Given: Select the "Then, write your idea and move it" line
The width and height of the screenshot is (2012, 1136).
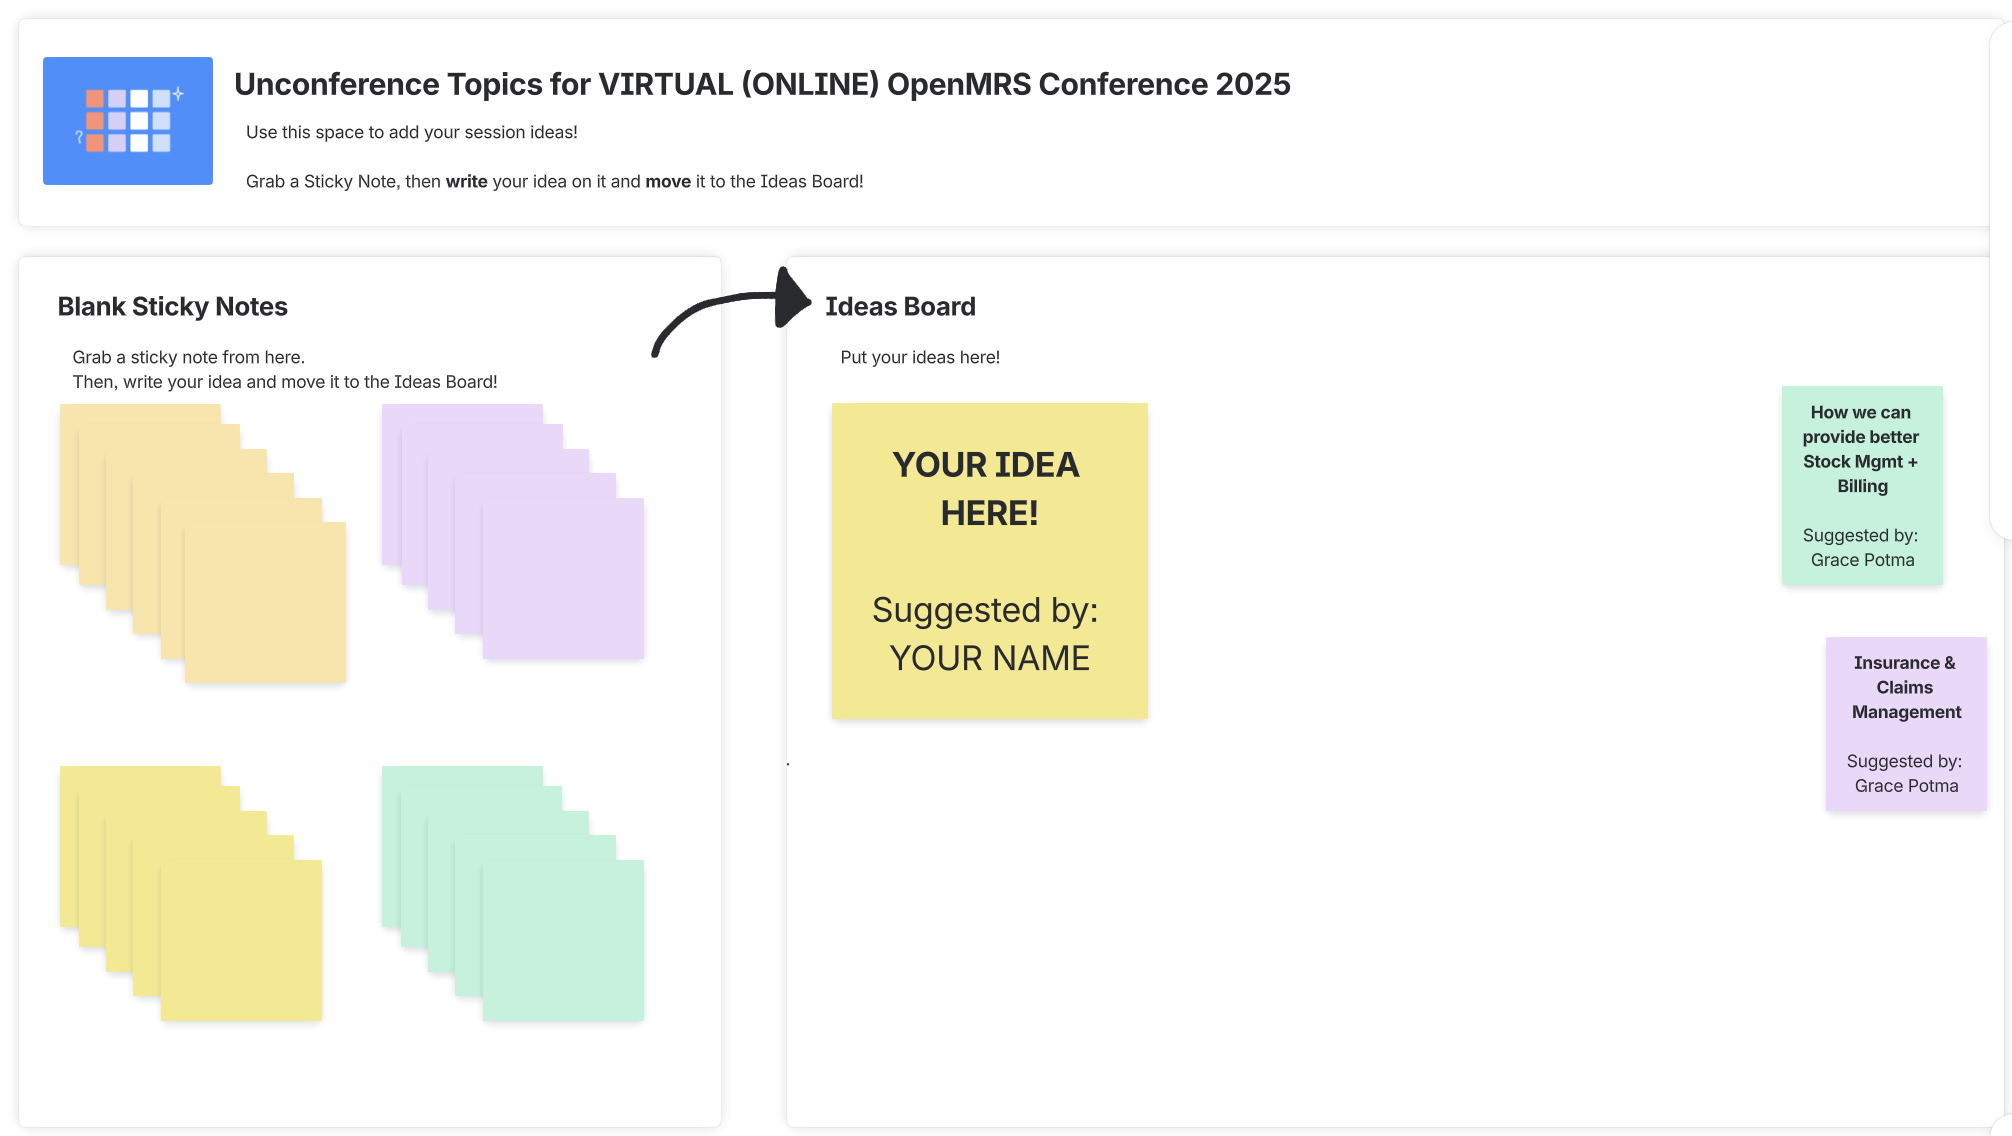Looking at the screenshot, I should point(285,382).
